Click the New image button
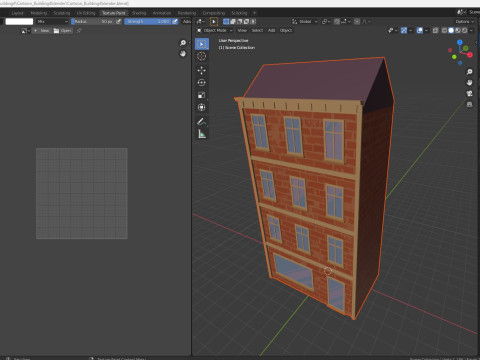The height and width of the screenshot is (360, 480). point(41,31)
